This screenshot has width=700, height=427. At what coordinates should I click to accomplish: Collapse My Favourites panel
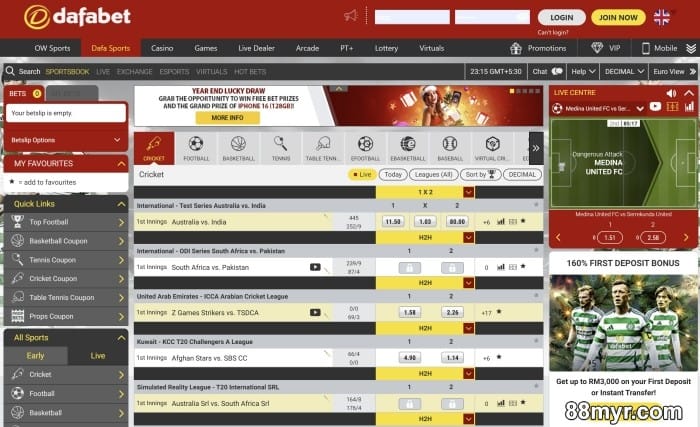point(121,164)
